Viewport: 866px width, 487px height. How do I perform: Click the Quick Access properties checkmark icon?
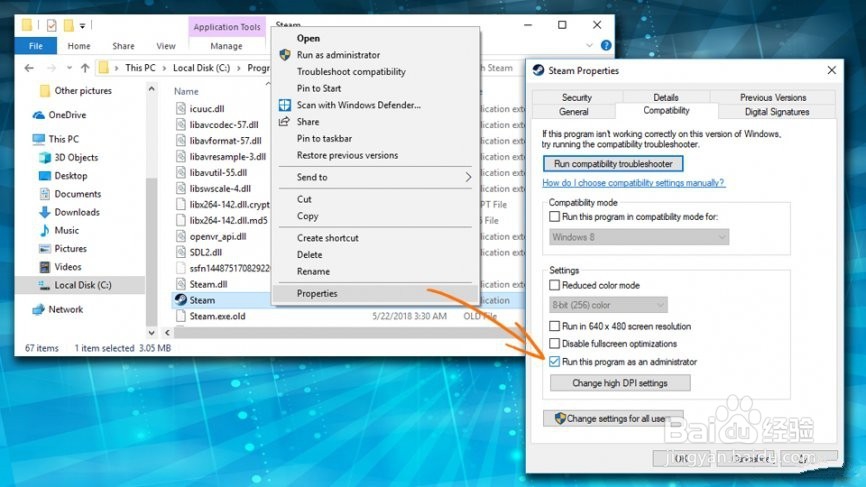coord(51,25)
